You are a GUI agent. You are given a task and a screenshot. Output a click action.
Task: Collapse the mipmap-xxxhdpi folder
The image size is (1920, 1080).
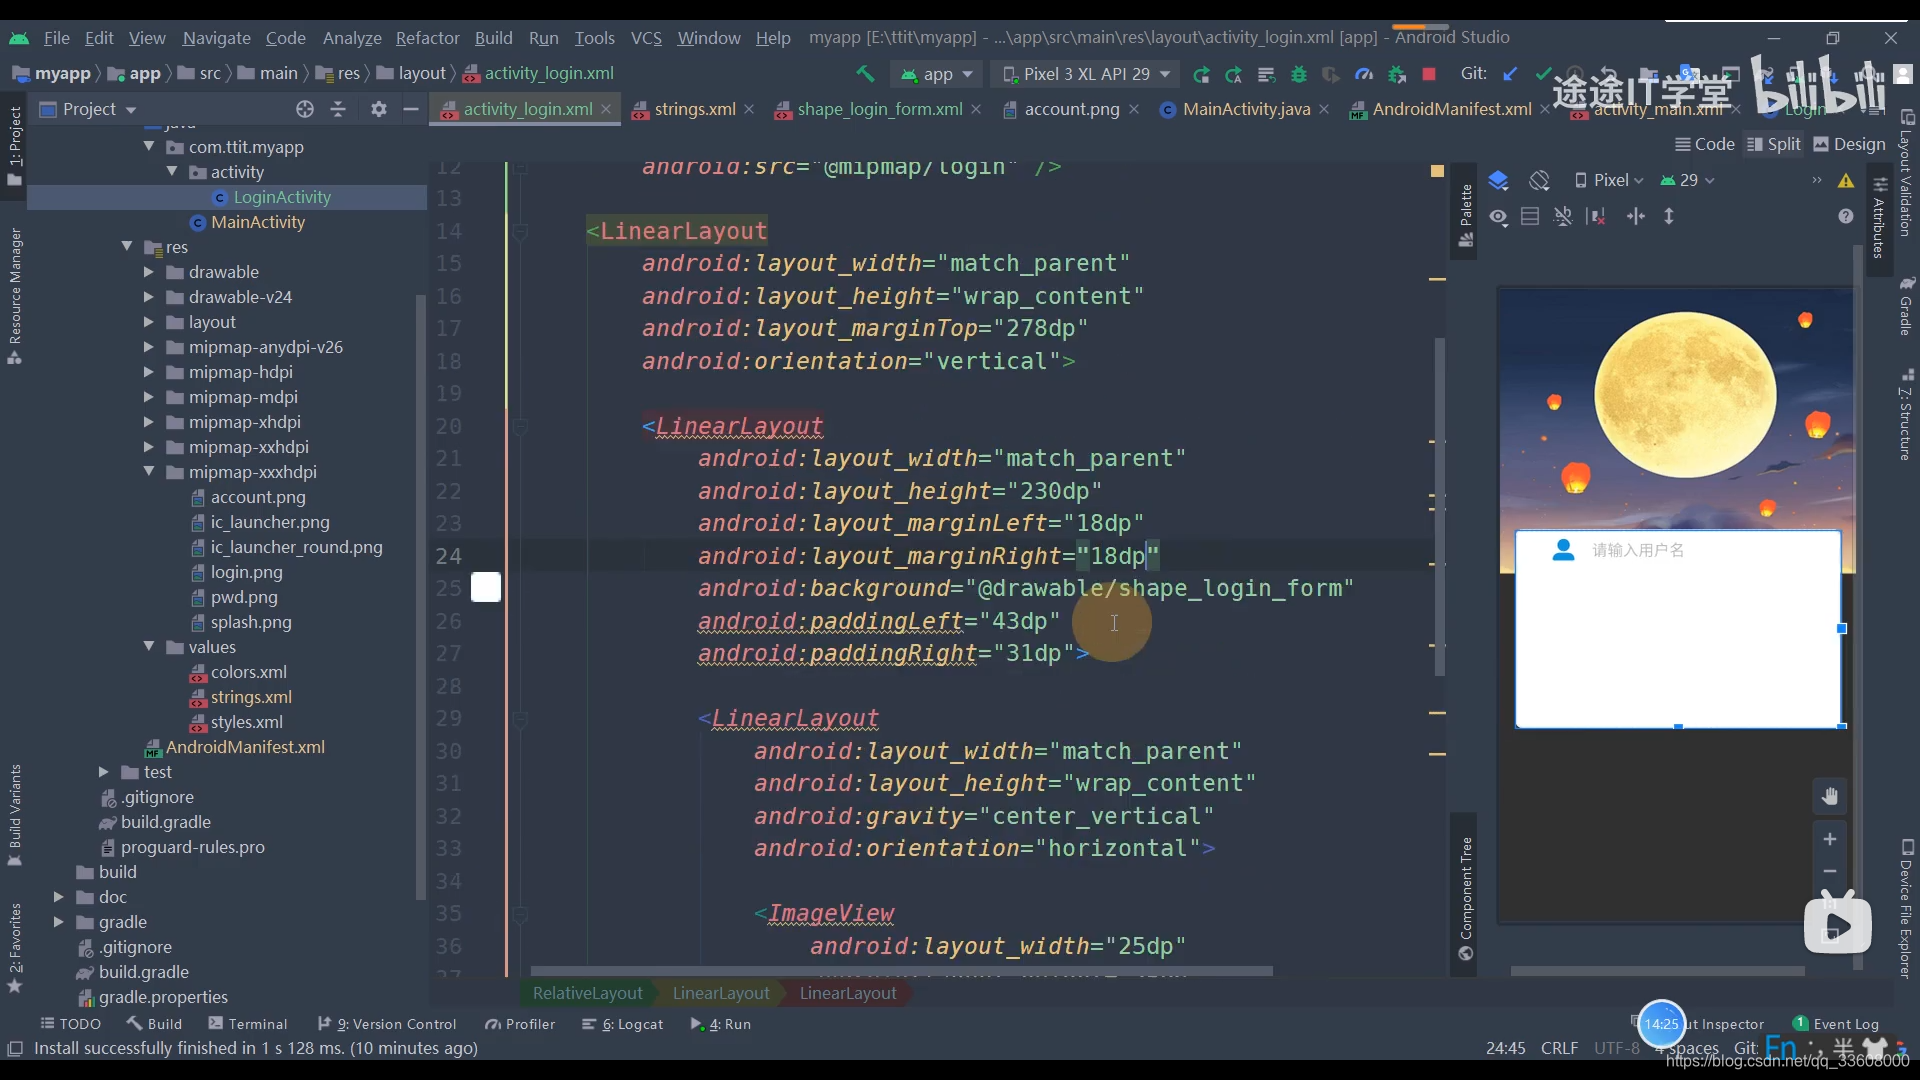tap(148, 472)
